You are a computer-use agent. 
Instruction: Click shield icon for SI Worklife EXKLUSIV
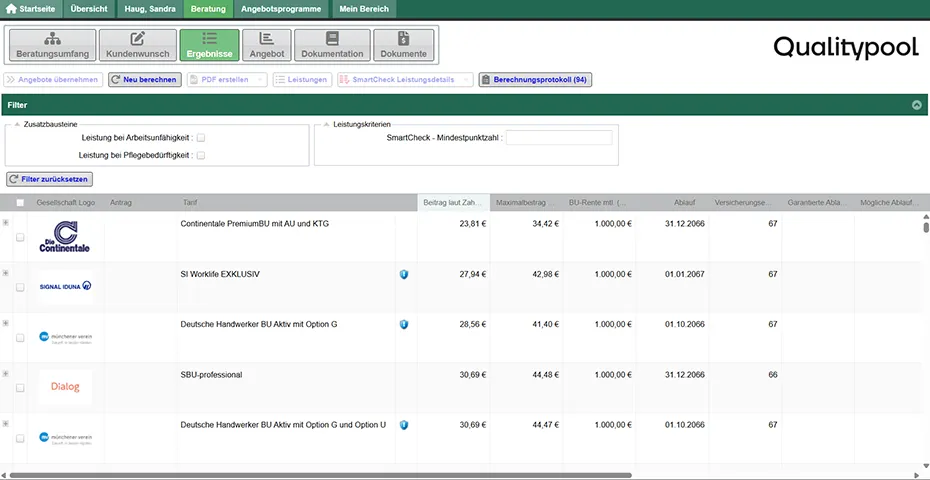click(404, 274)
